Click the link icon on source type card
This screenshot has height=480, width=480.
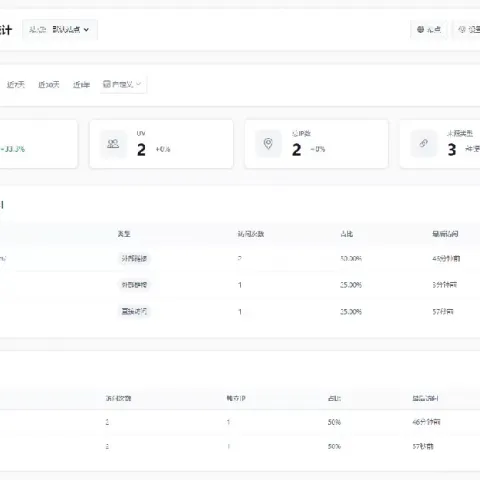click(x=423, y=144)
